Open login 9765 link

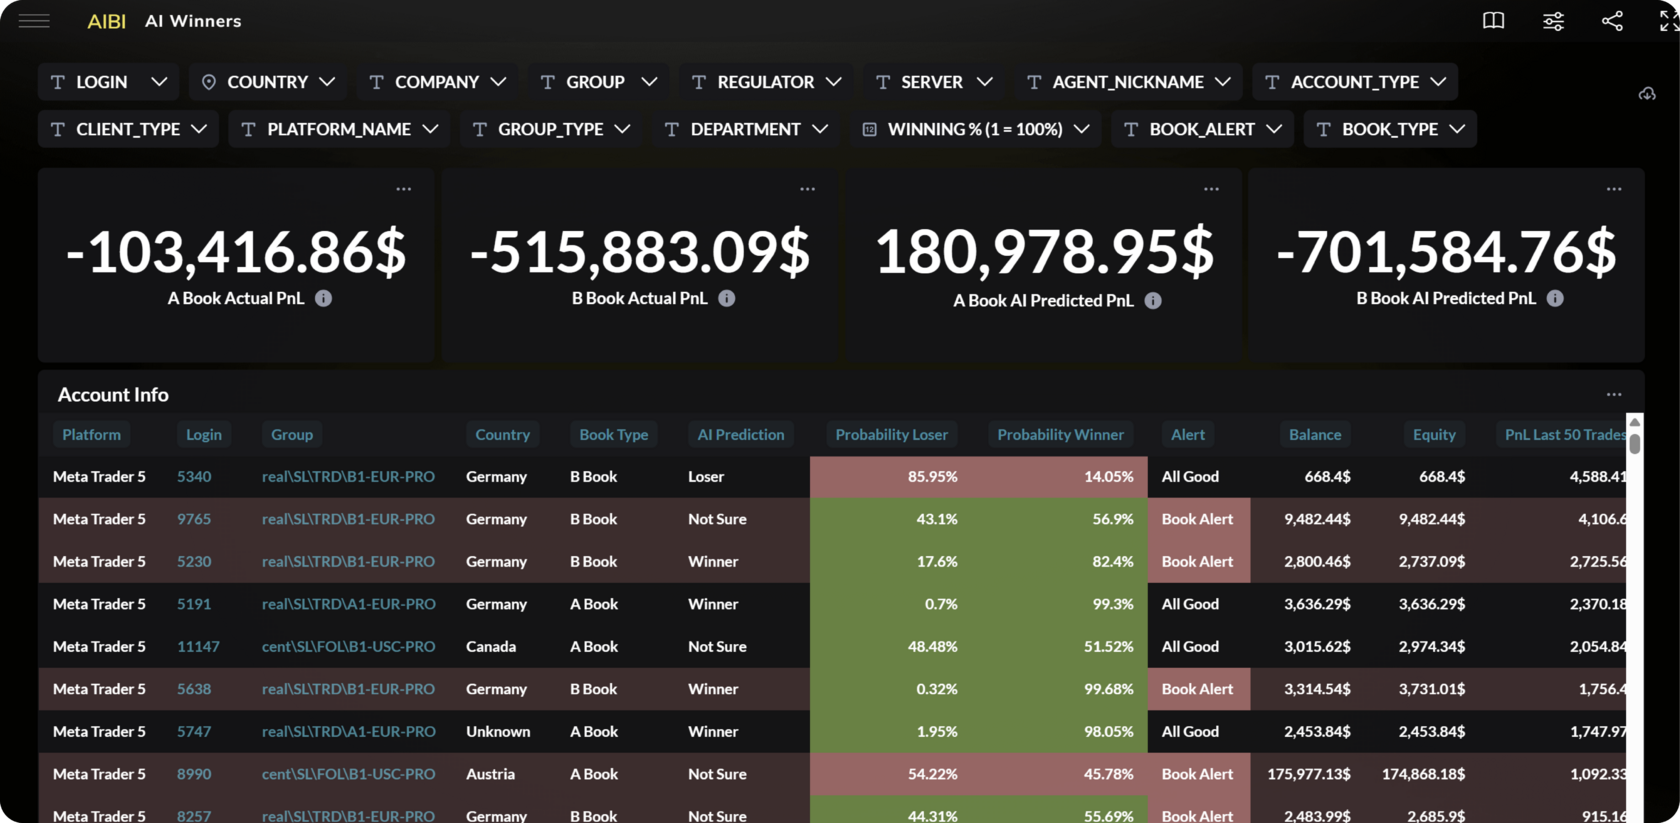[194, 519]
